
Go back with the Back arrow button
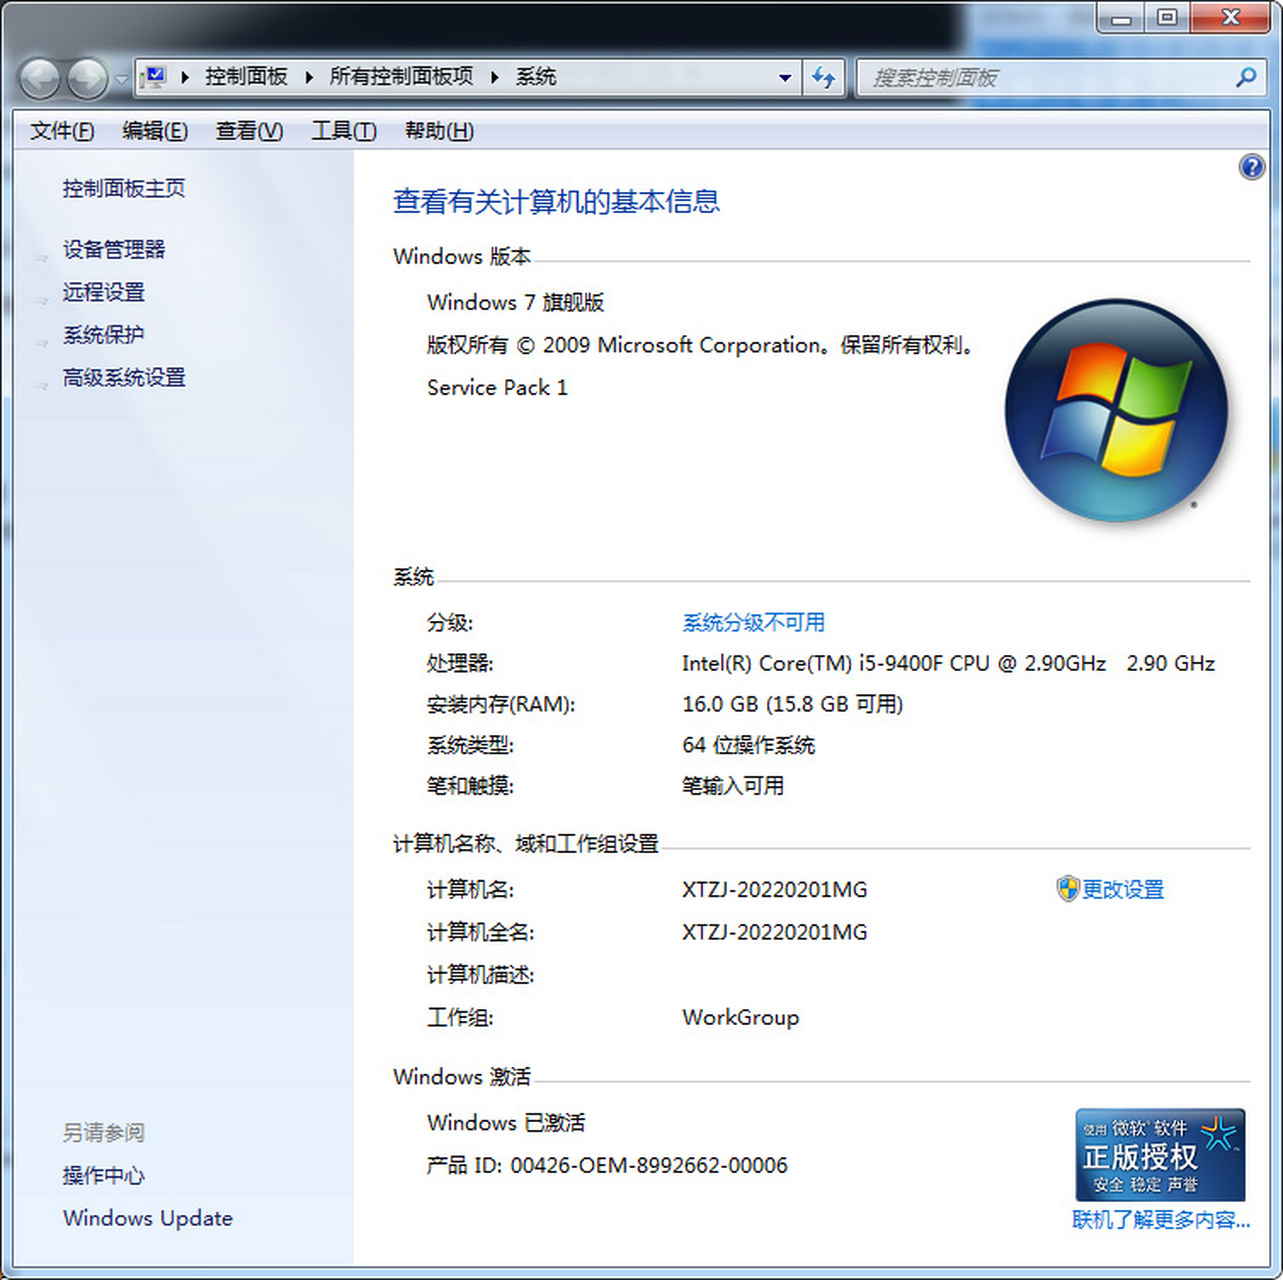[x=40, y=78]
